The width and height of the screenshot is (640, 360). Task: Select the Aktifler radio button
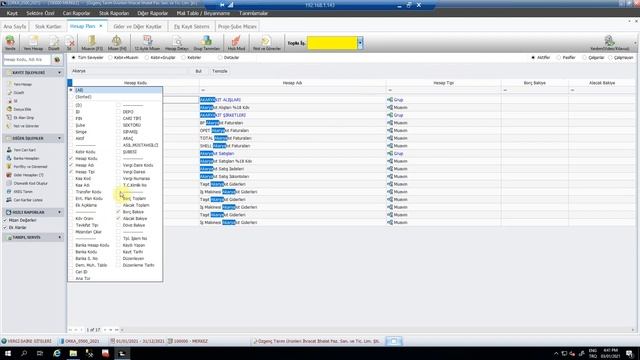[x=533, y=58]
